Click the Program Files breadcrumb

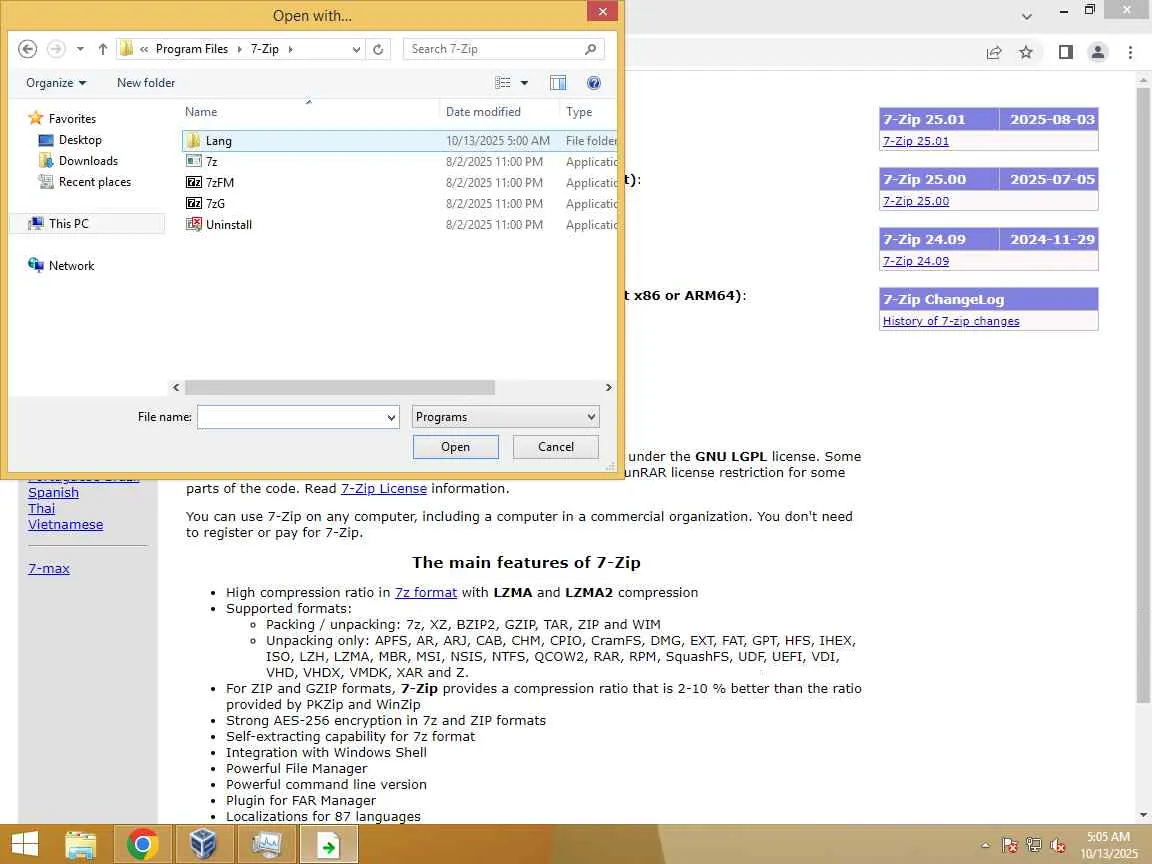coord(192,49)
